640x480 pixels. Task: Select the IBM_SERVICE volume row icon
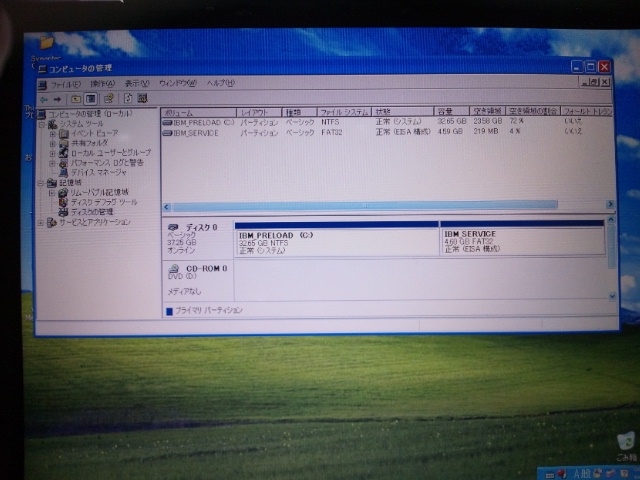167,133
